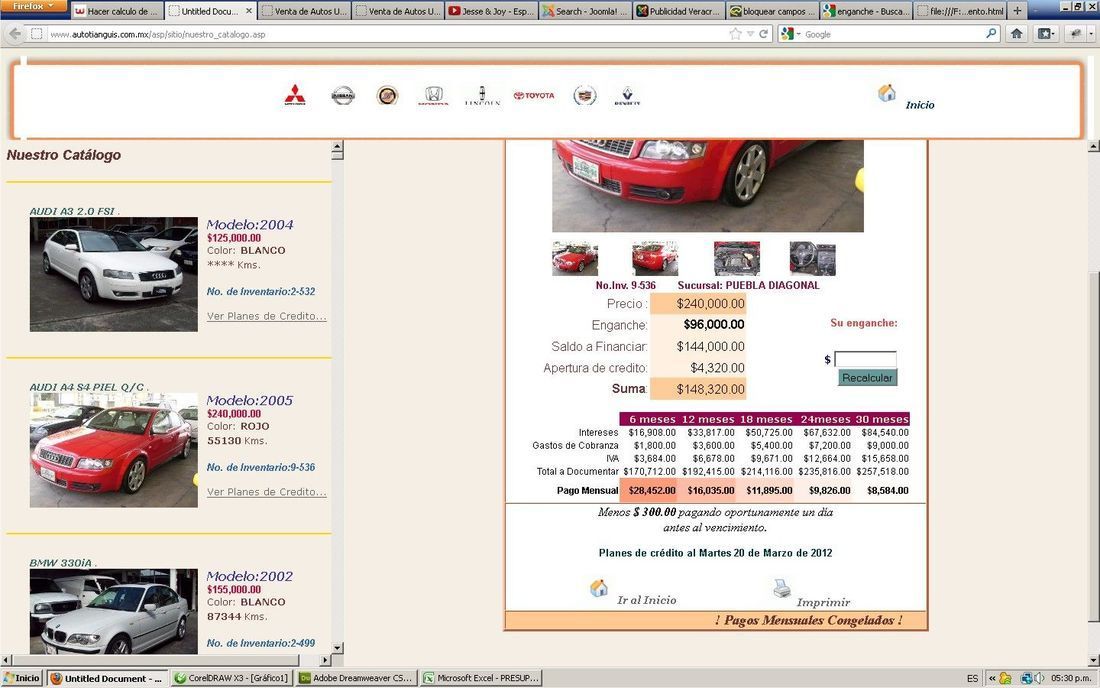Switch to the 'Search - Joomla!' tab

585,11
